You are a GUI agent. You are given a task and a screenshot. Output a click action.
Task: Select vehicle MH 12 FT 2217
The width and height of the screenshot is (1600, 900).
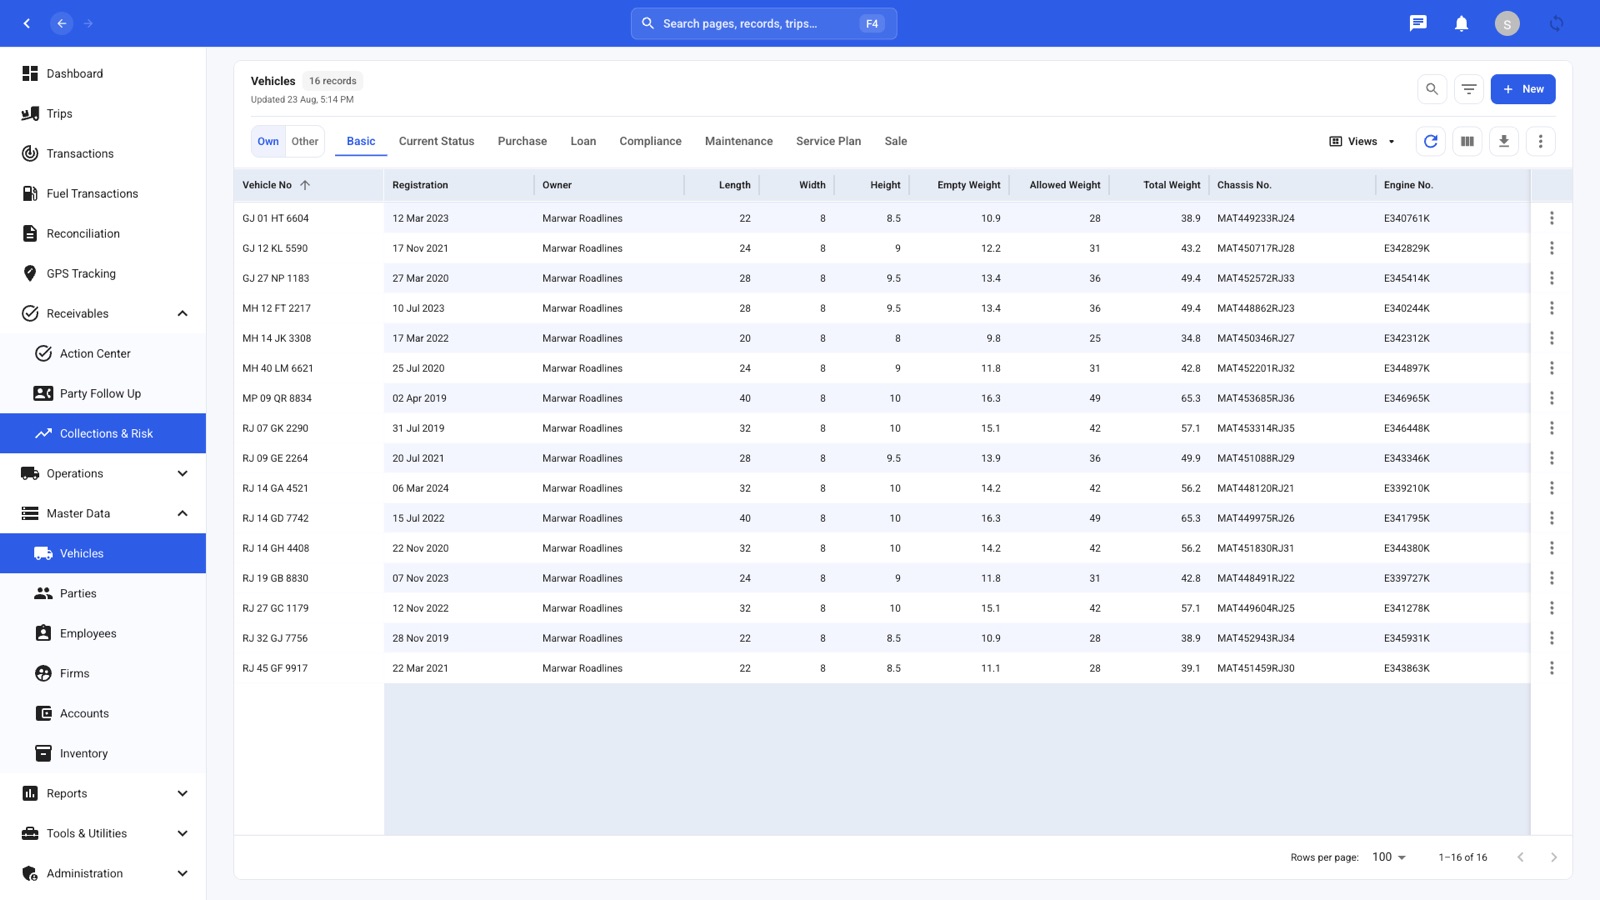276,308
